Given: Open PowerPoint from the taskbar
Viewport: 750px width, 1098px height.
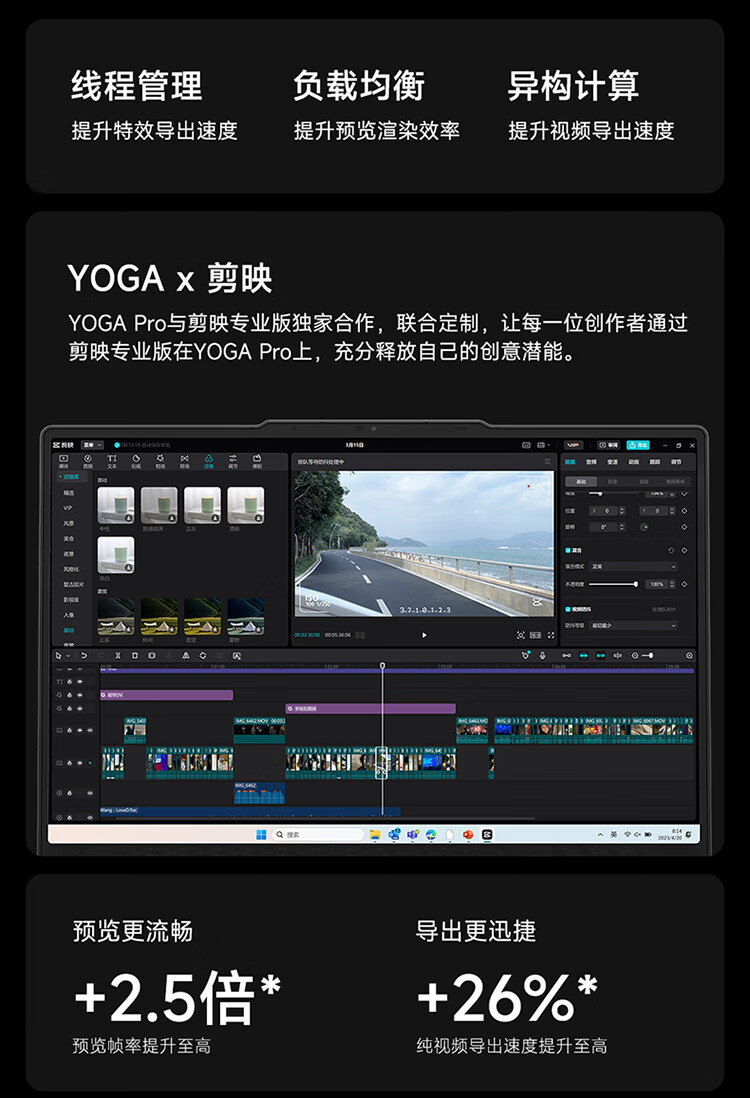Looking at the screenshot, I should [468, 834].
